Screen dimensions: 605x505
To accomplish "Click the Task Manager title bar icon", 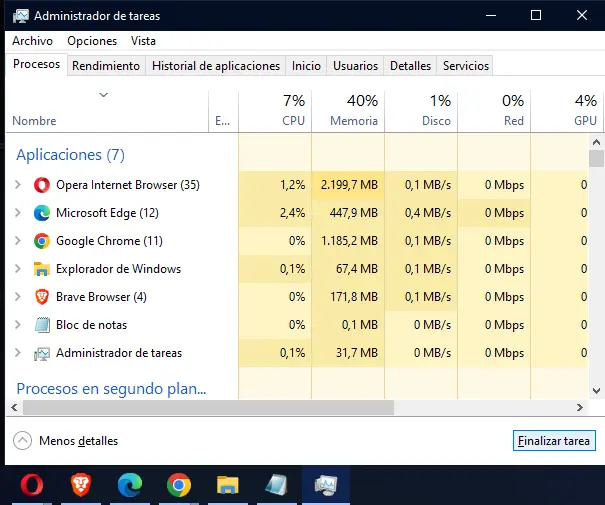I will (20, 16).
